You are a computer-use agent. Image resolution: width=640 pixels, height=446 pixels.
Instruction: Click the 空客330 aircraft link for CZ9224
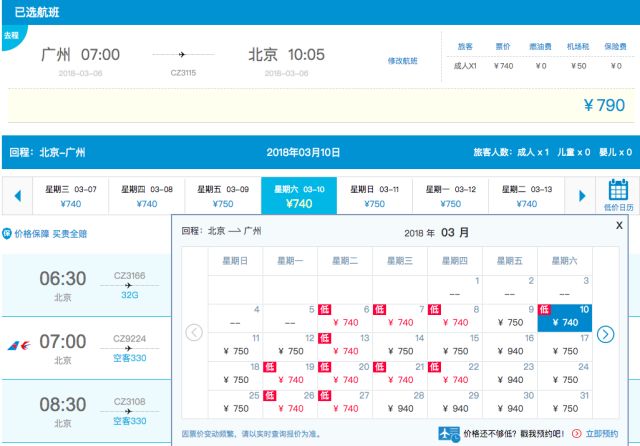[x=130, y=358]
